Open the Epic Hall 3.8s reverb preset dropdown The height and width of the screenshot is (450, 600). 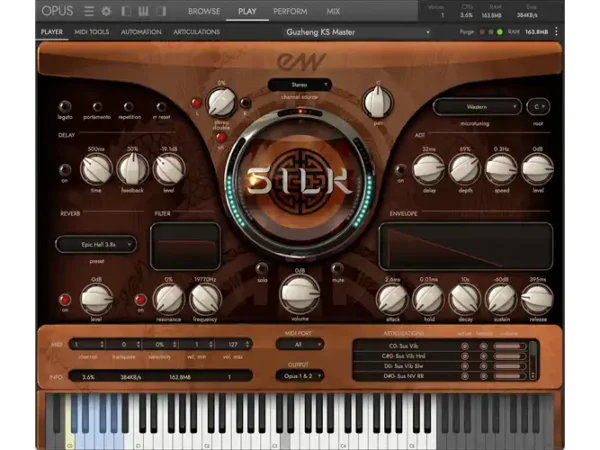click(x=96, y=245)
